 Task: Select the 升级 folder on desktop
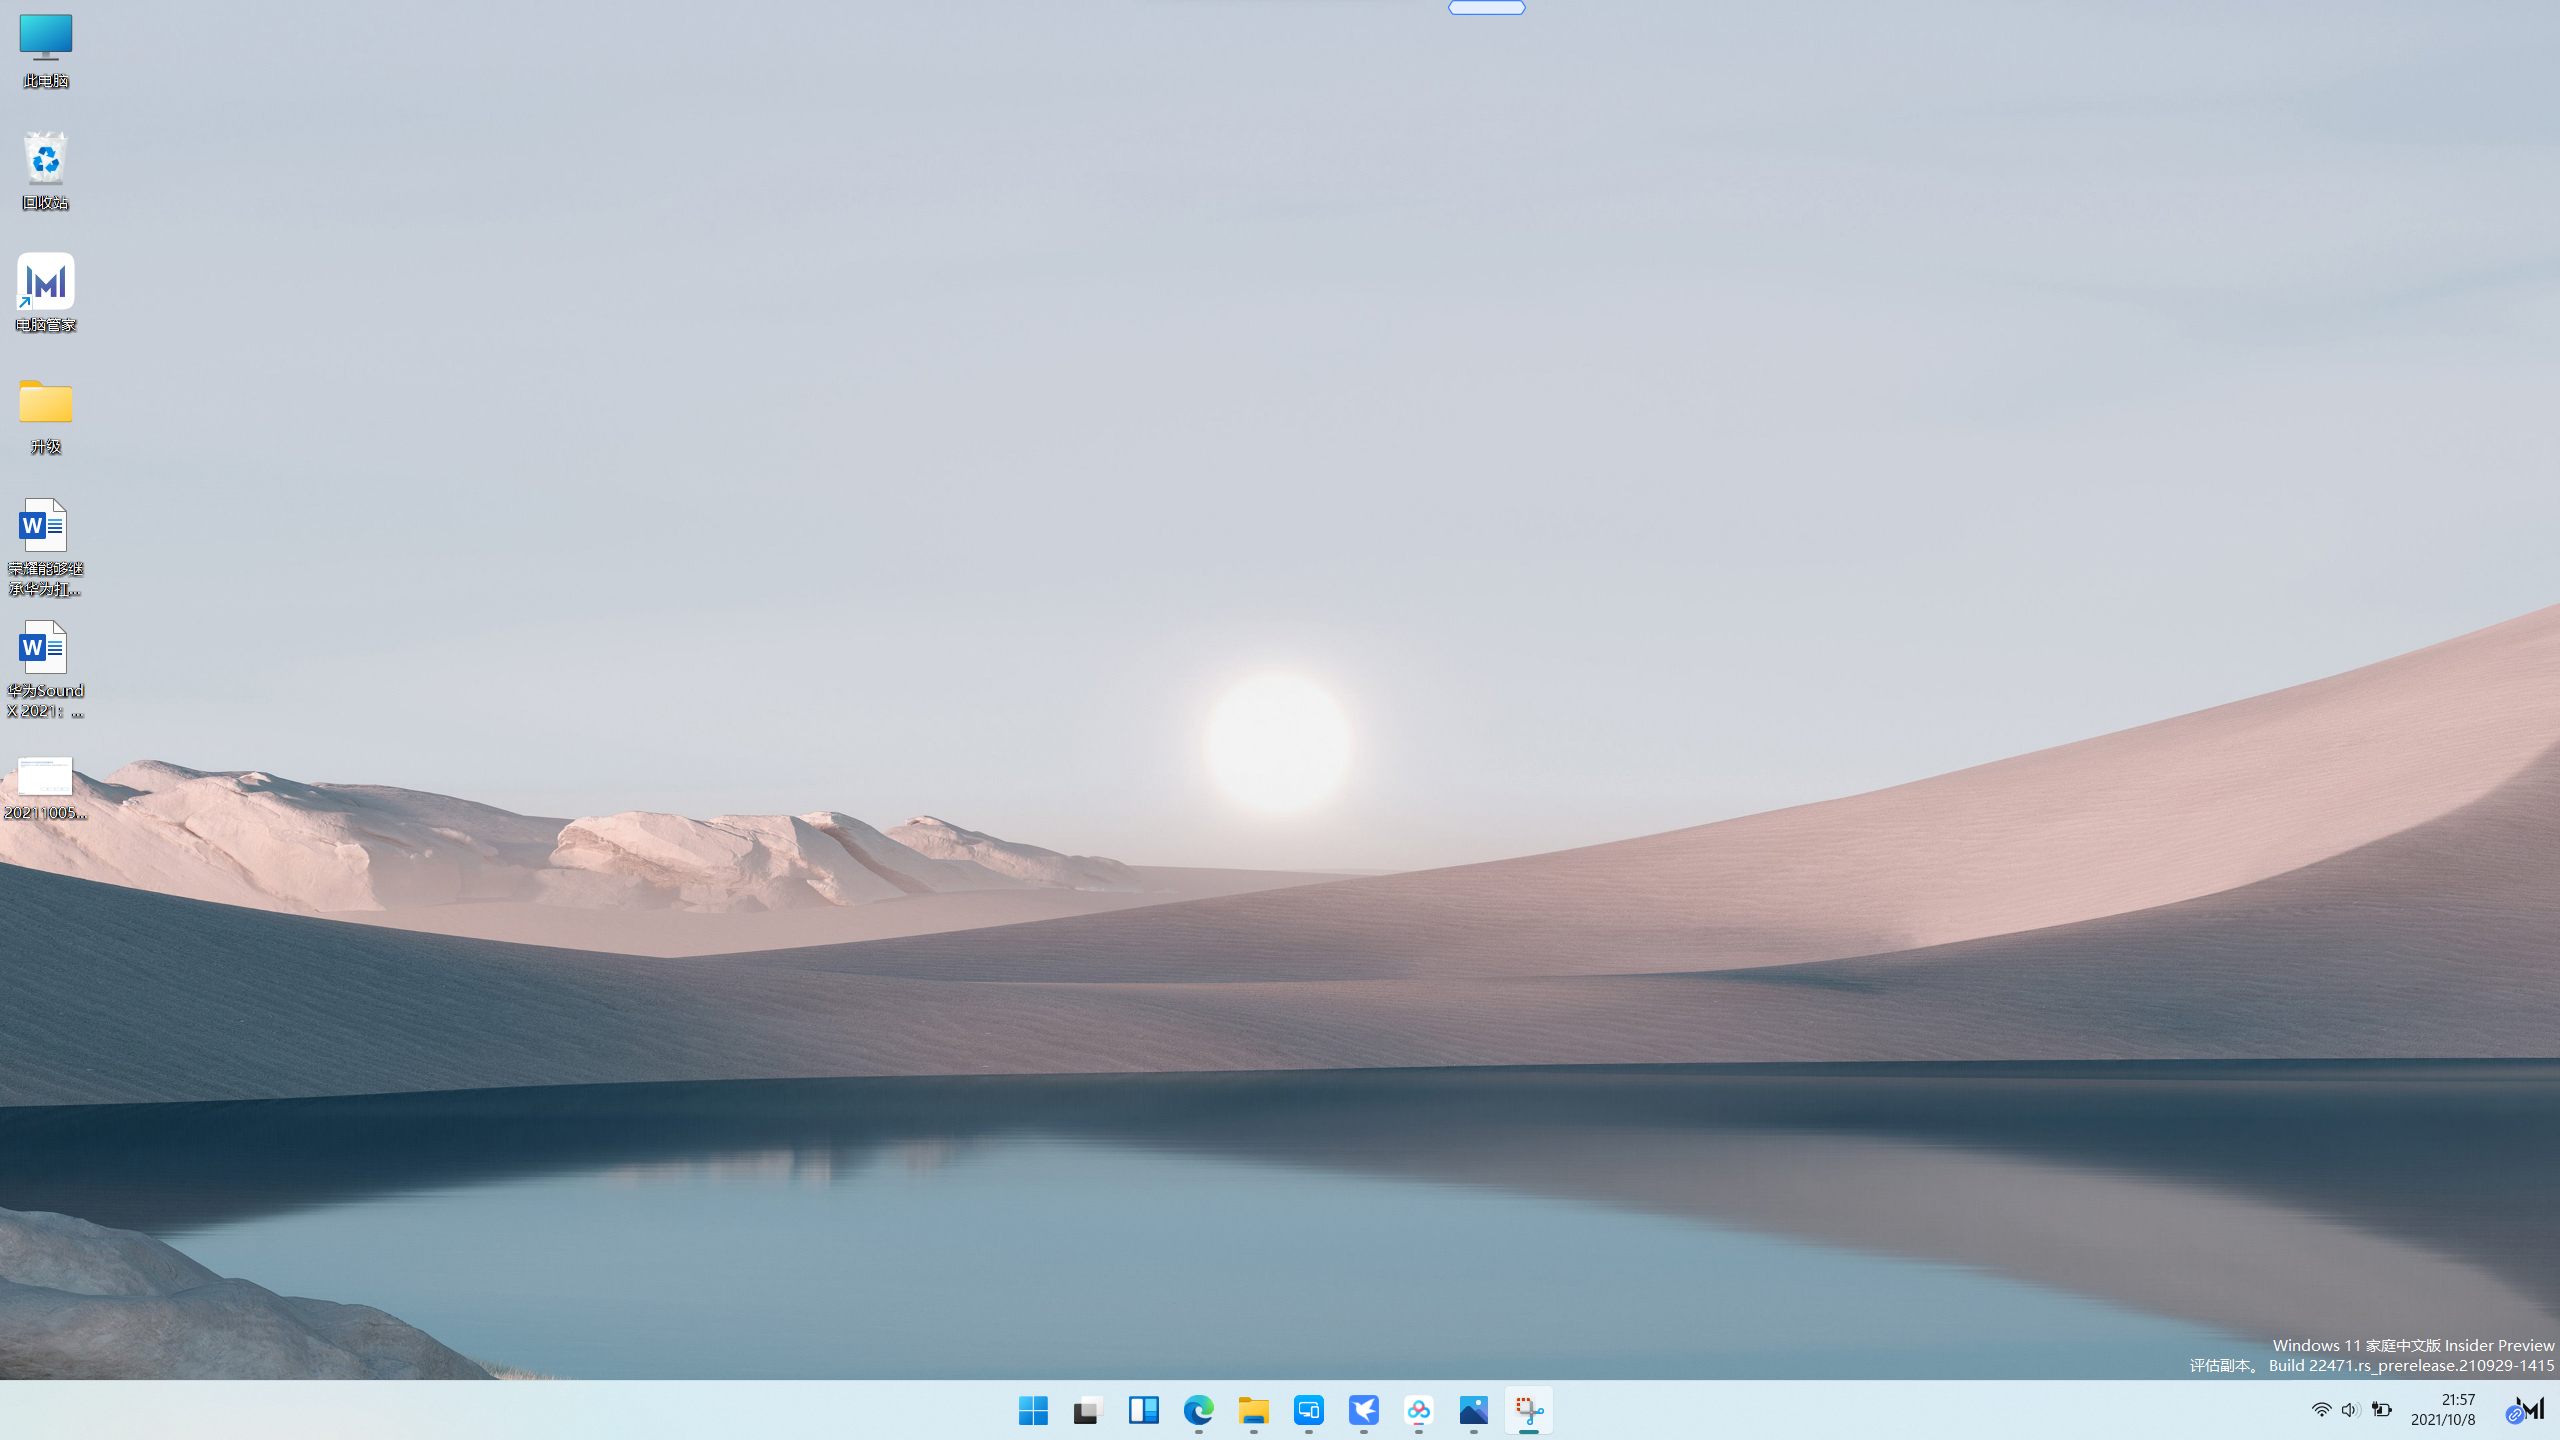coord(45,416)
